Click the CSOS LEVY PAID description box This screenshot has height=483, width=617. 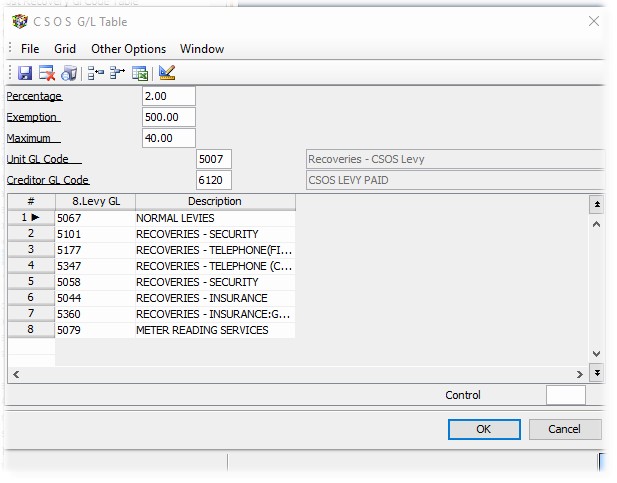[455, 180]
